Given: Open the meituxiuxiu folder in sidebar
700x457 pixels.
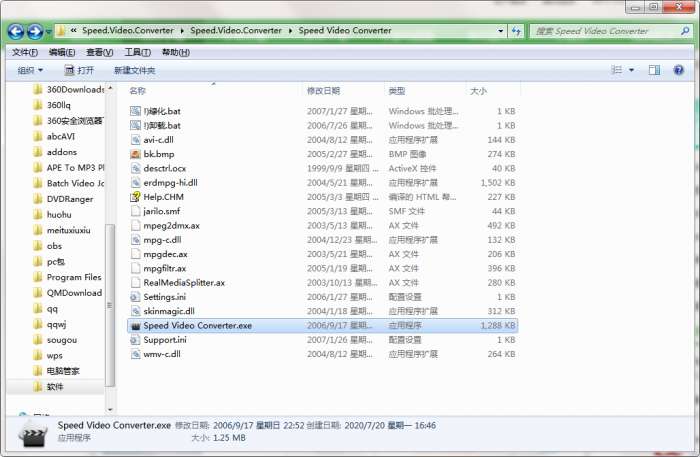Looking at the screenshot, I should tap(62, 230).
